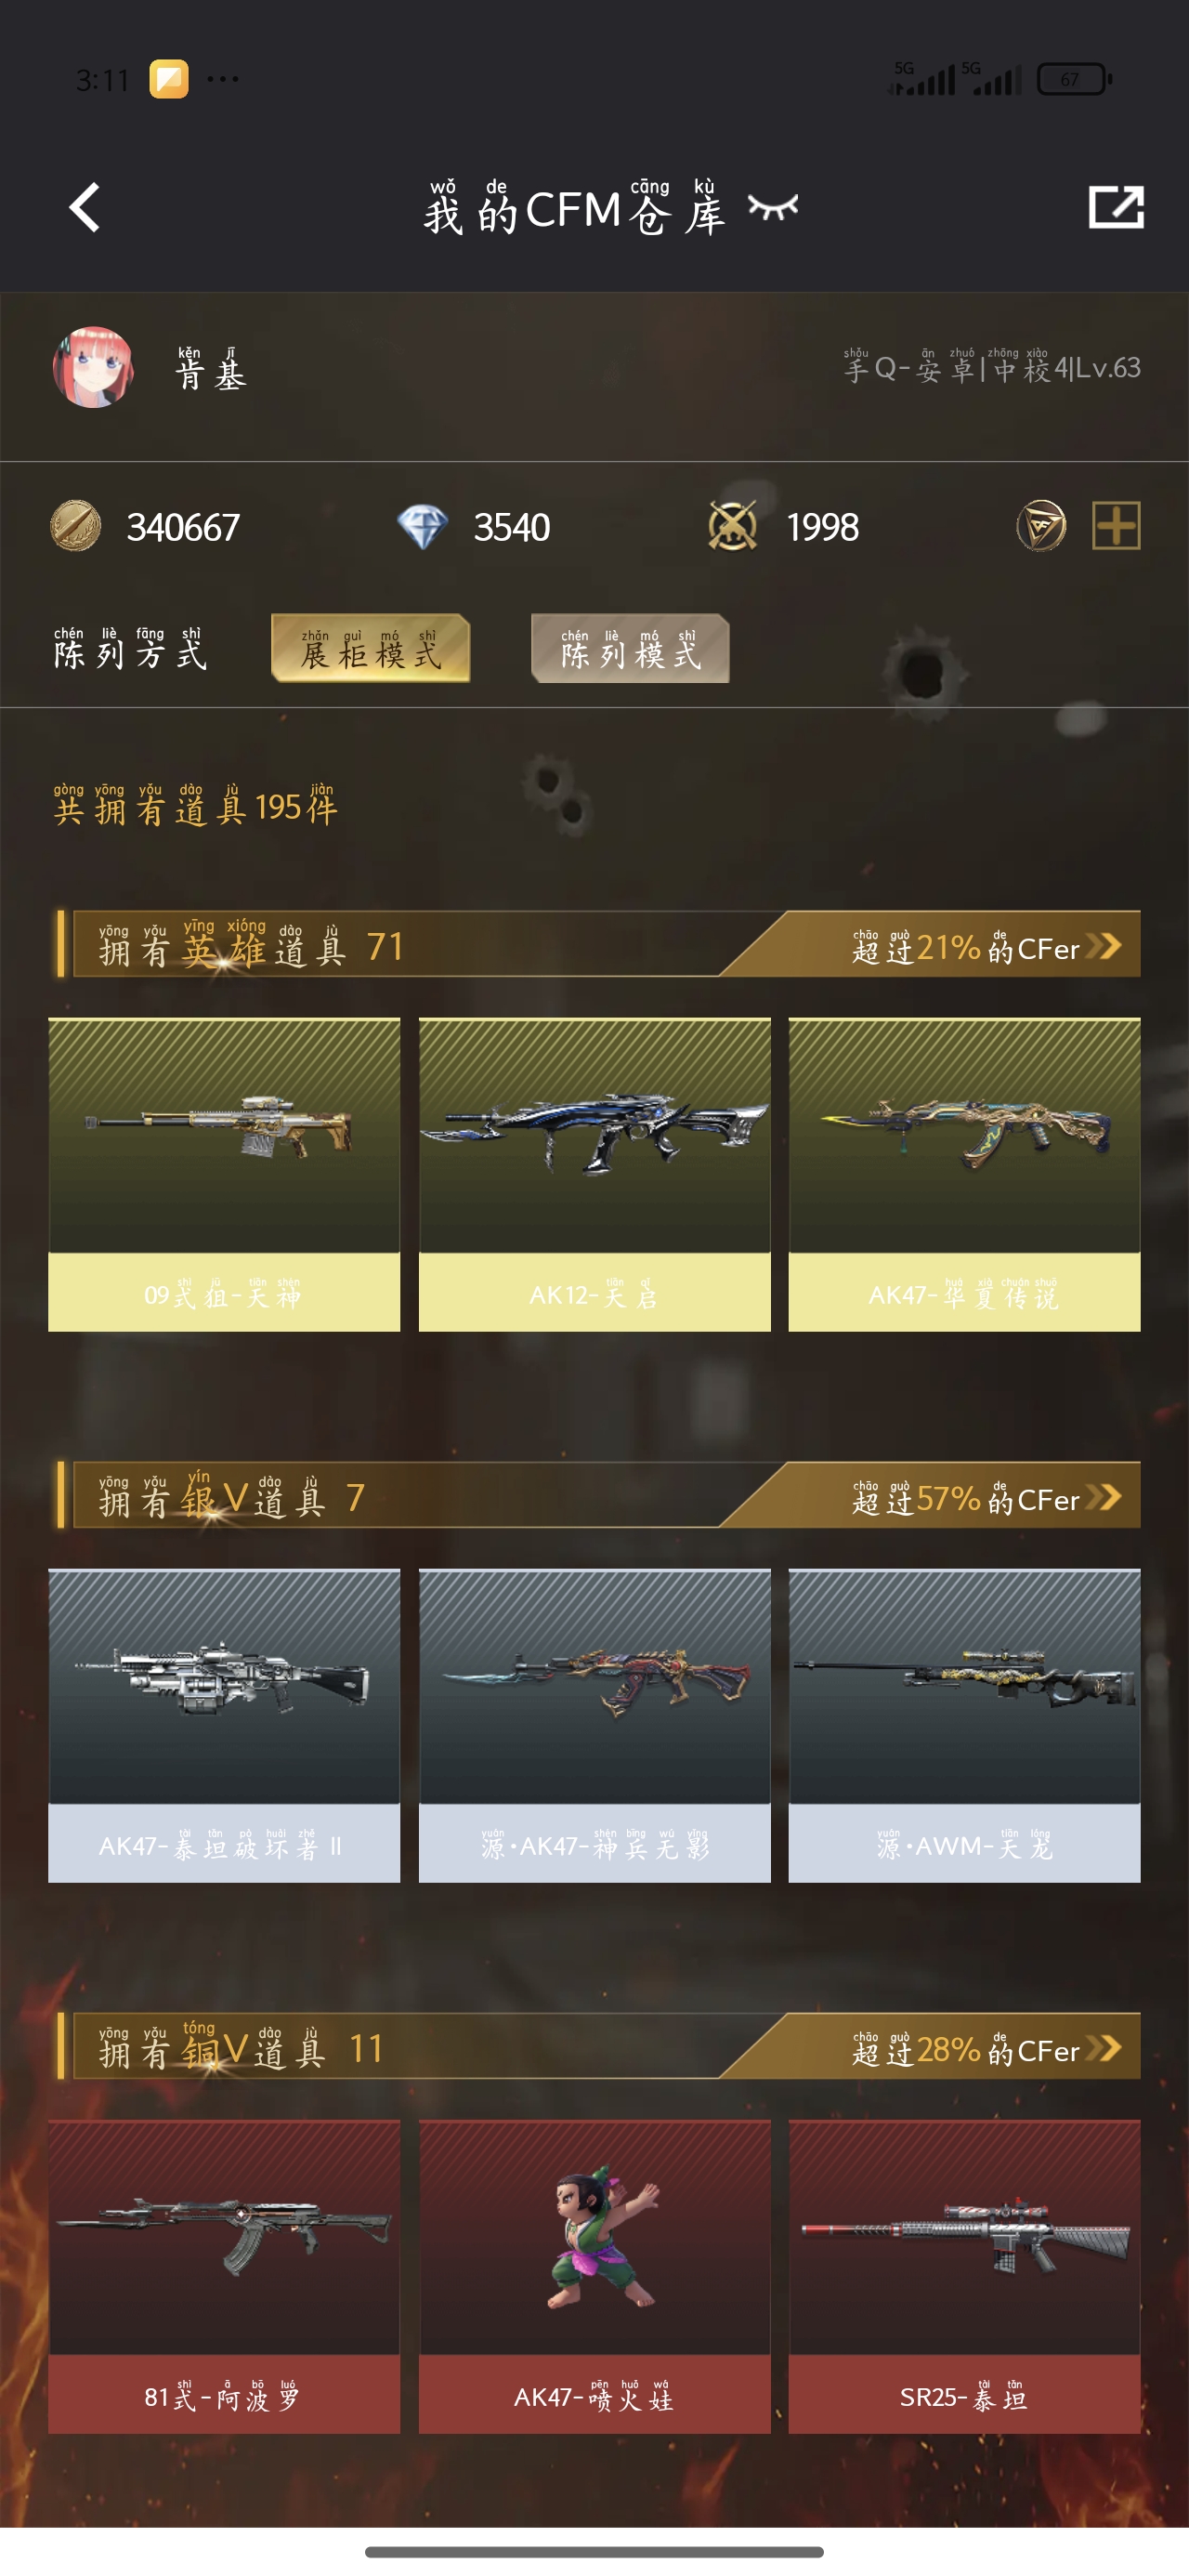Viewport: 1189px width, 2576px height.
Task: Open the 源·AWM-天龙 weapon card
Action: pyautogui.click(x=964, y=1725)
